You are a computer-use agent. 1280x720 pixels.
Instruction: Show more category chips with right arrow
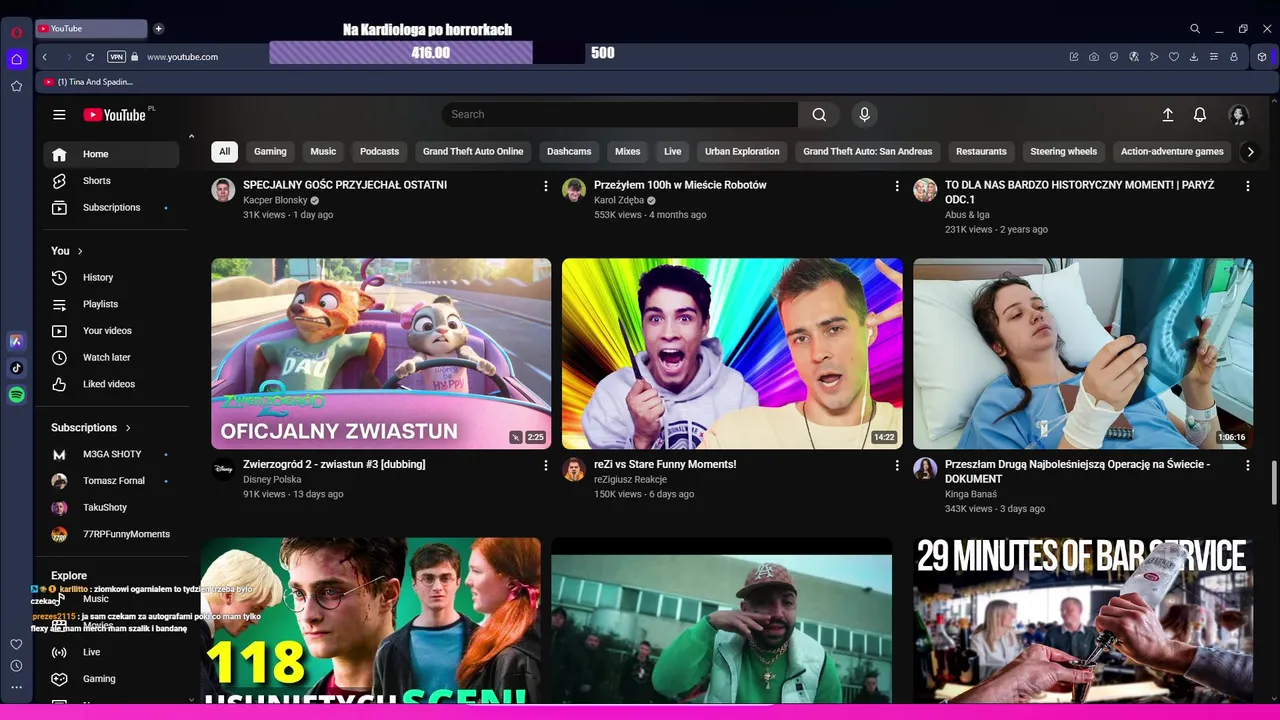click(x=1250, y=152)
